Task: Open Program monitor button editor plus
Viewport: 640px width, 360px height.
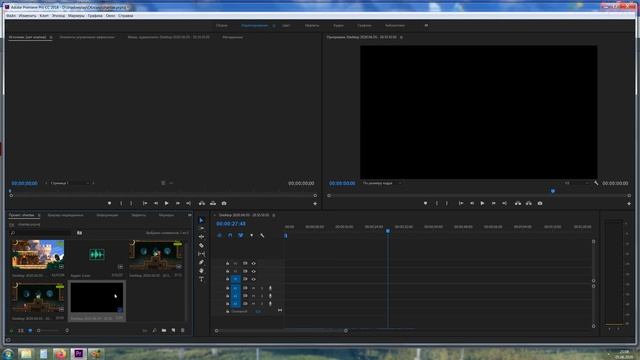Action: click(629, 203)
